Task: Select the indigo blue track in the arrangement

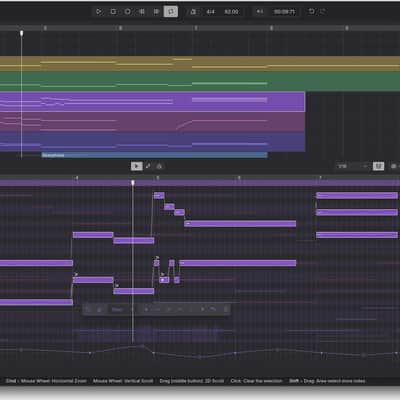Action: click(152, 142)
